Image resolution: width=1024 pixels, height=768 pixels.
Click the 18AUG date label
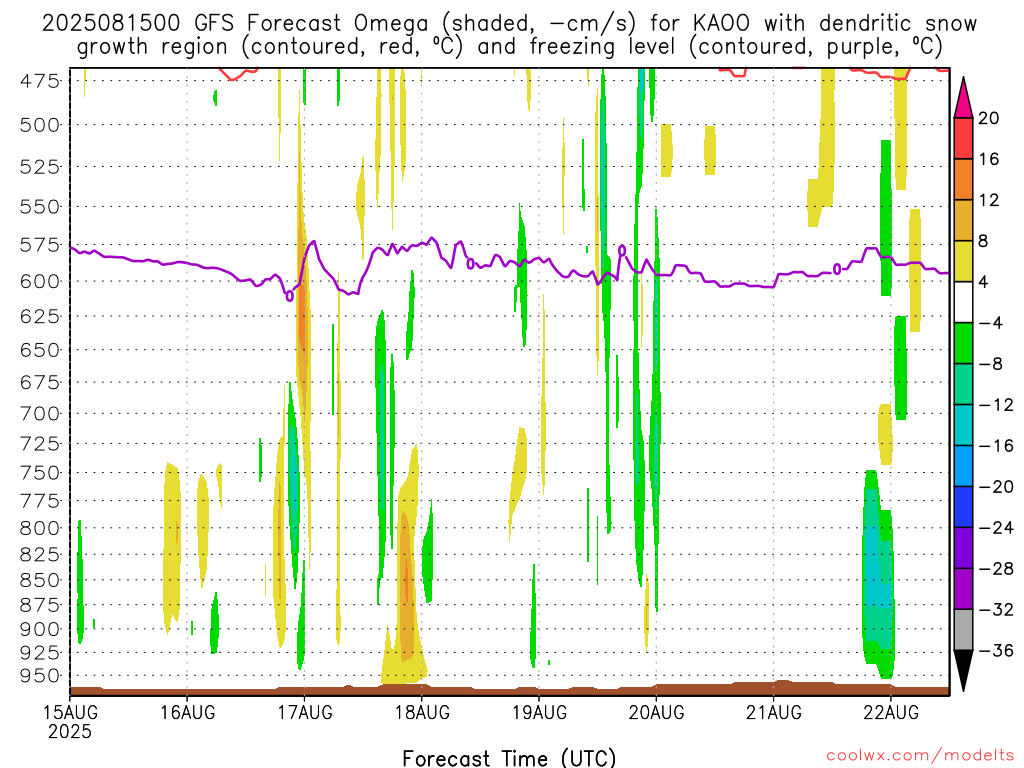pos(422,712)
